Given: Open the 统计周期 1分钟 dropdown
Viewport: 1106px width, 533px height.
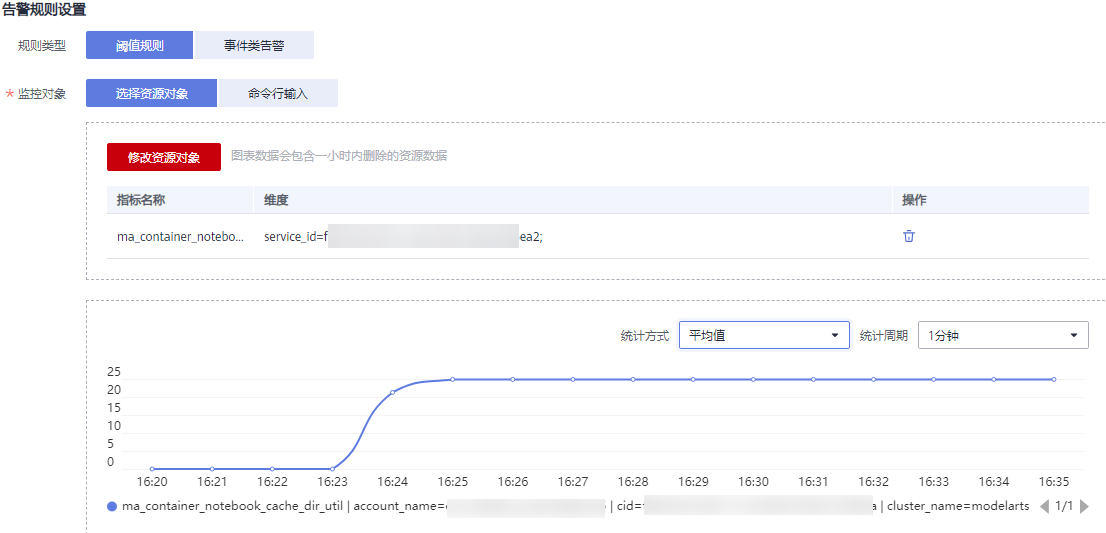Looking at the screenshot, I should click(1003, 336).
